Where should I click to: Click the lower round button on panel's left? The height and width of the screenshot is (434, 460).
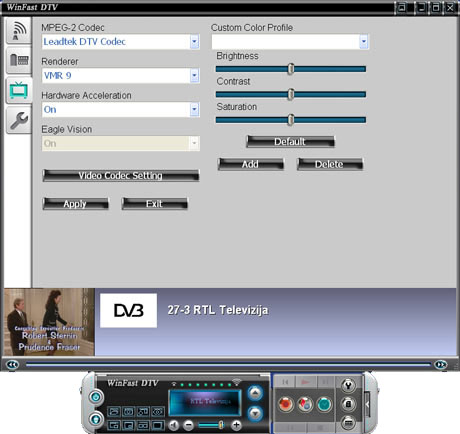[96, 418]
